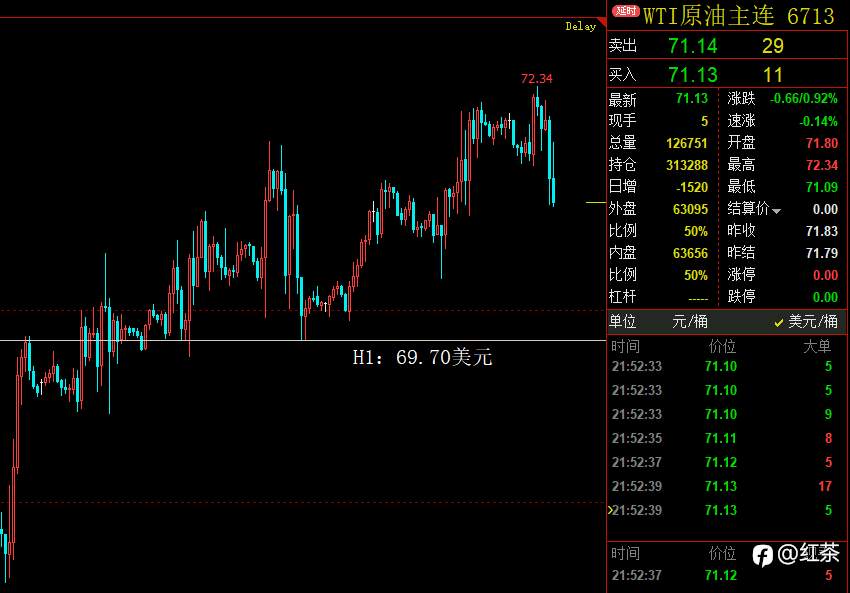Expand the 结算价 dropdown arrow
Image resolution: width=850 pixels, height=593 pixels.
click(776, 211)
